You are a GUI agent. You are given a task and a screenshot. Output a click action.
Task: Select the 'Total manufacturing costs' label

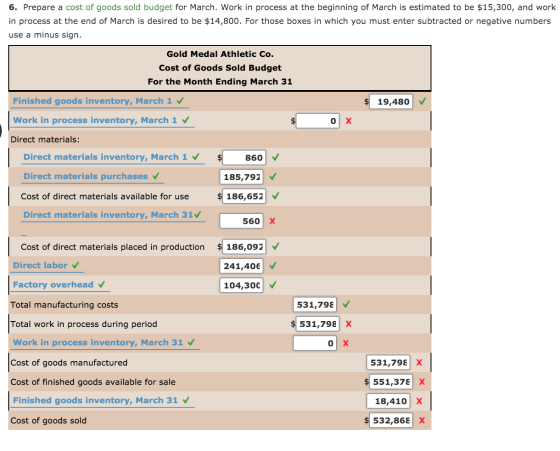(x=64, y=305)
